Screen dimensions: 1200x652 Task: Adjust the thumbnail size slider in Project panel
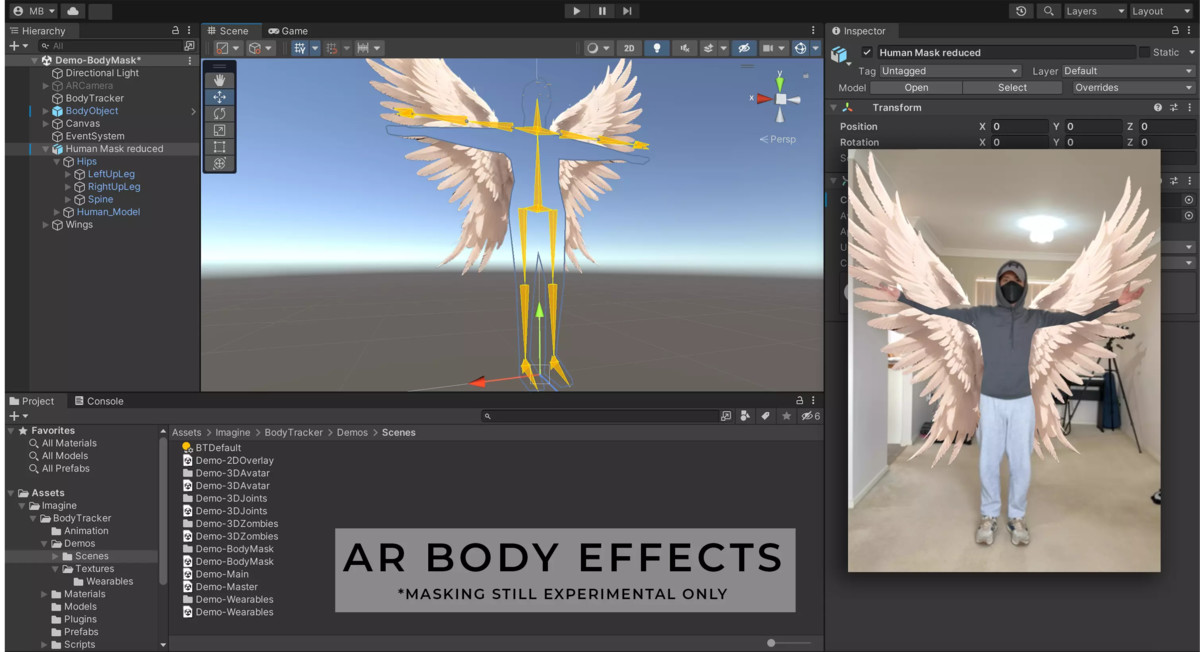coord(770,645)
